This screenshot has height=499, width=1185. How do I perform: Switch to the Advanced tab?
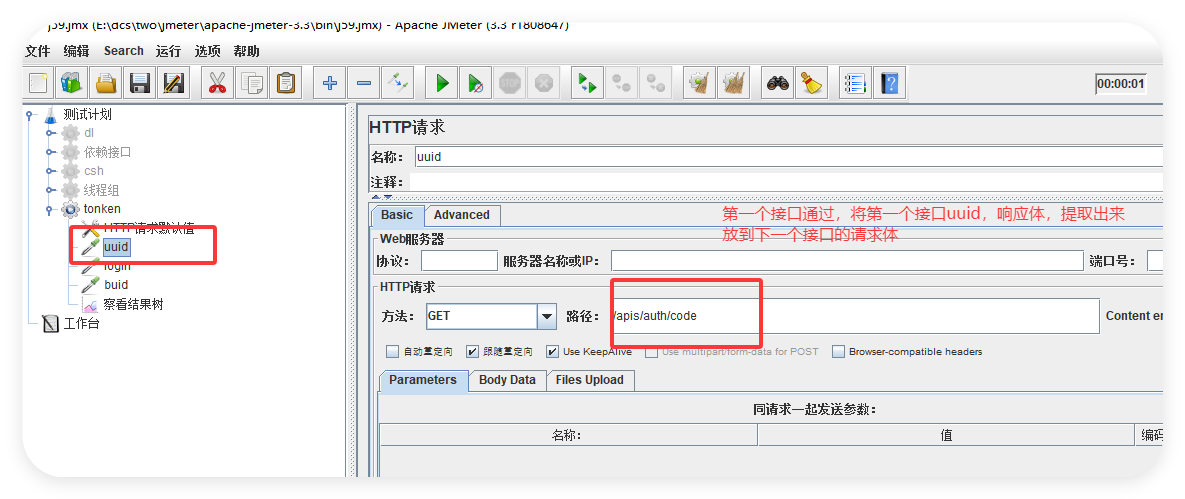coord(462,215)
